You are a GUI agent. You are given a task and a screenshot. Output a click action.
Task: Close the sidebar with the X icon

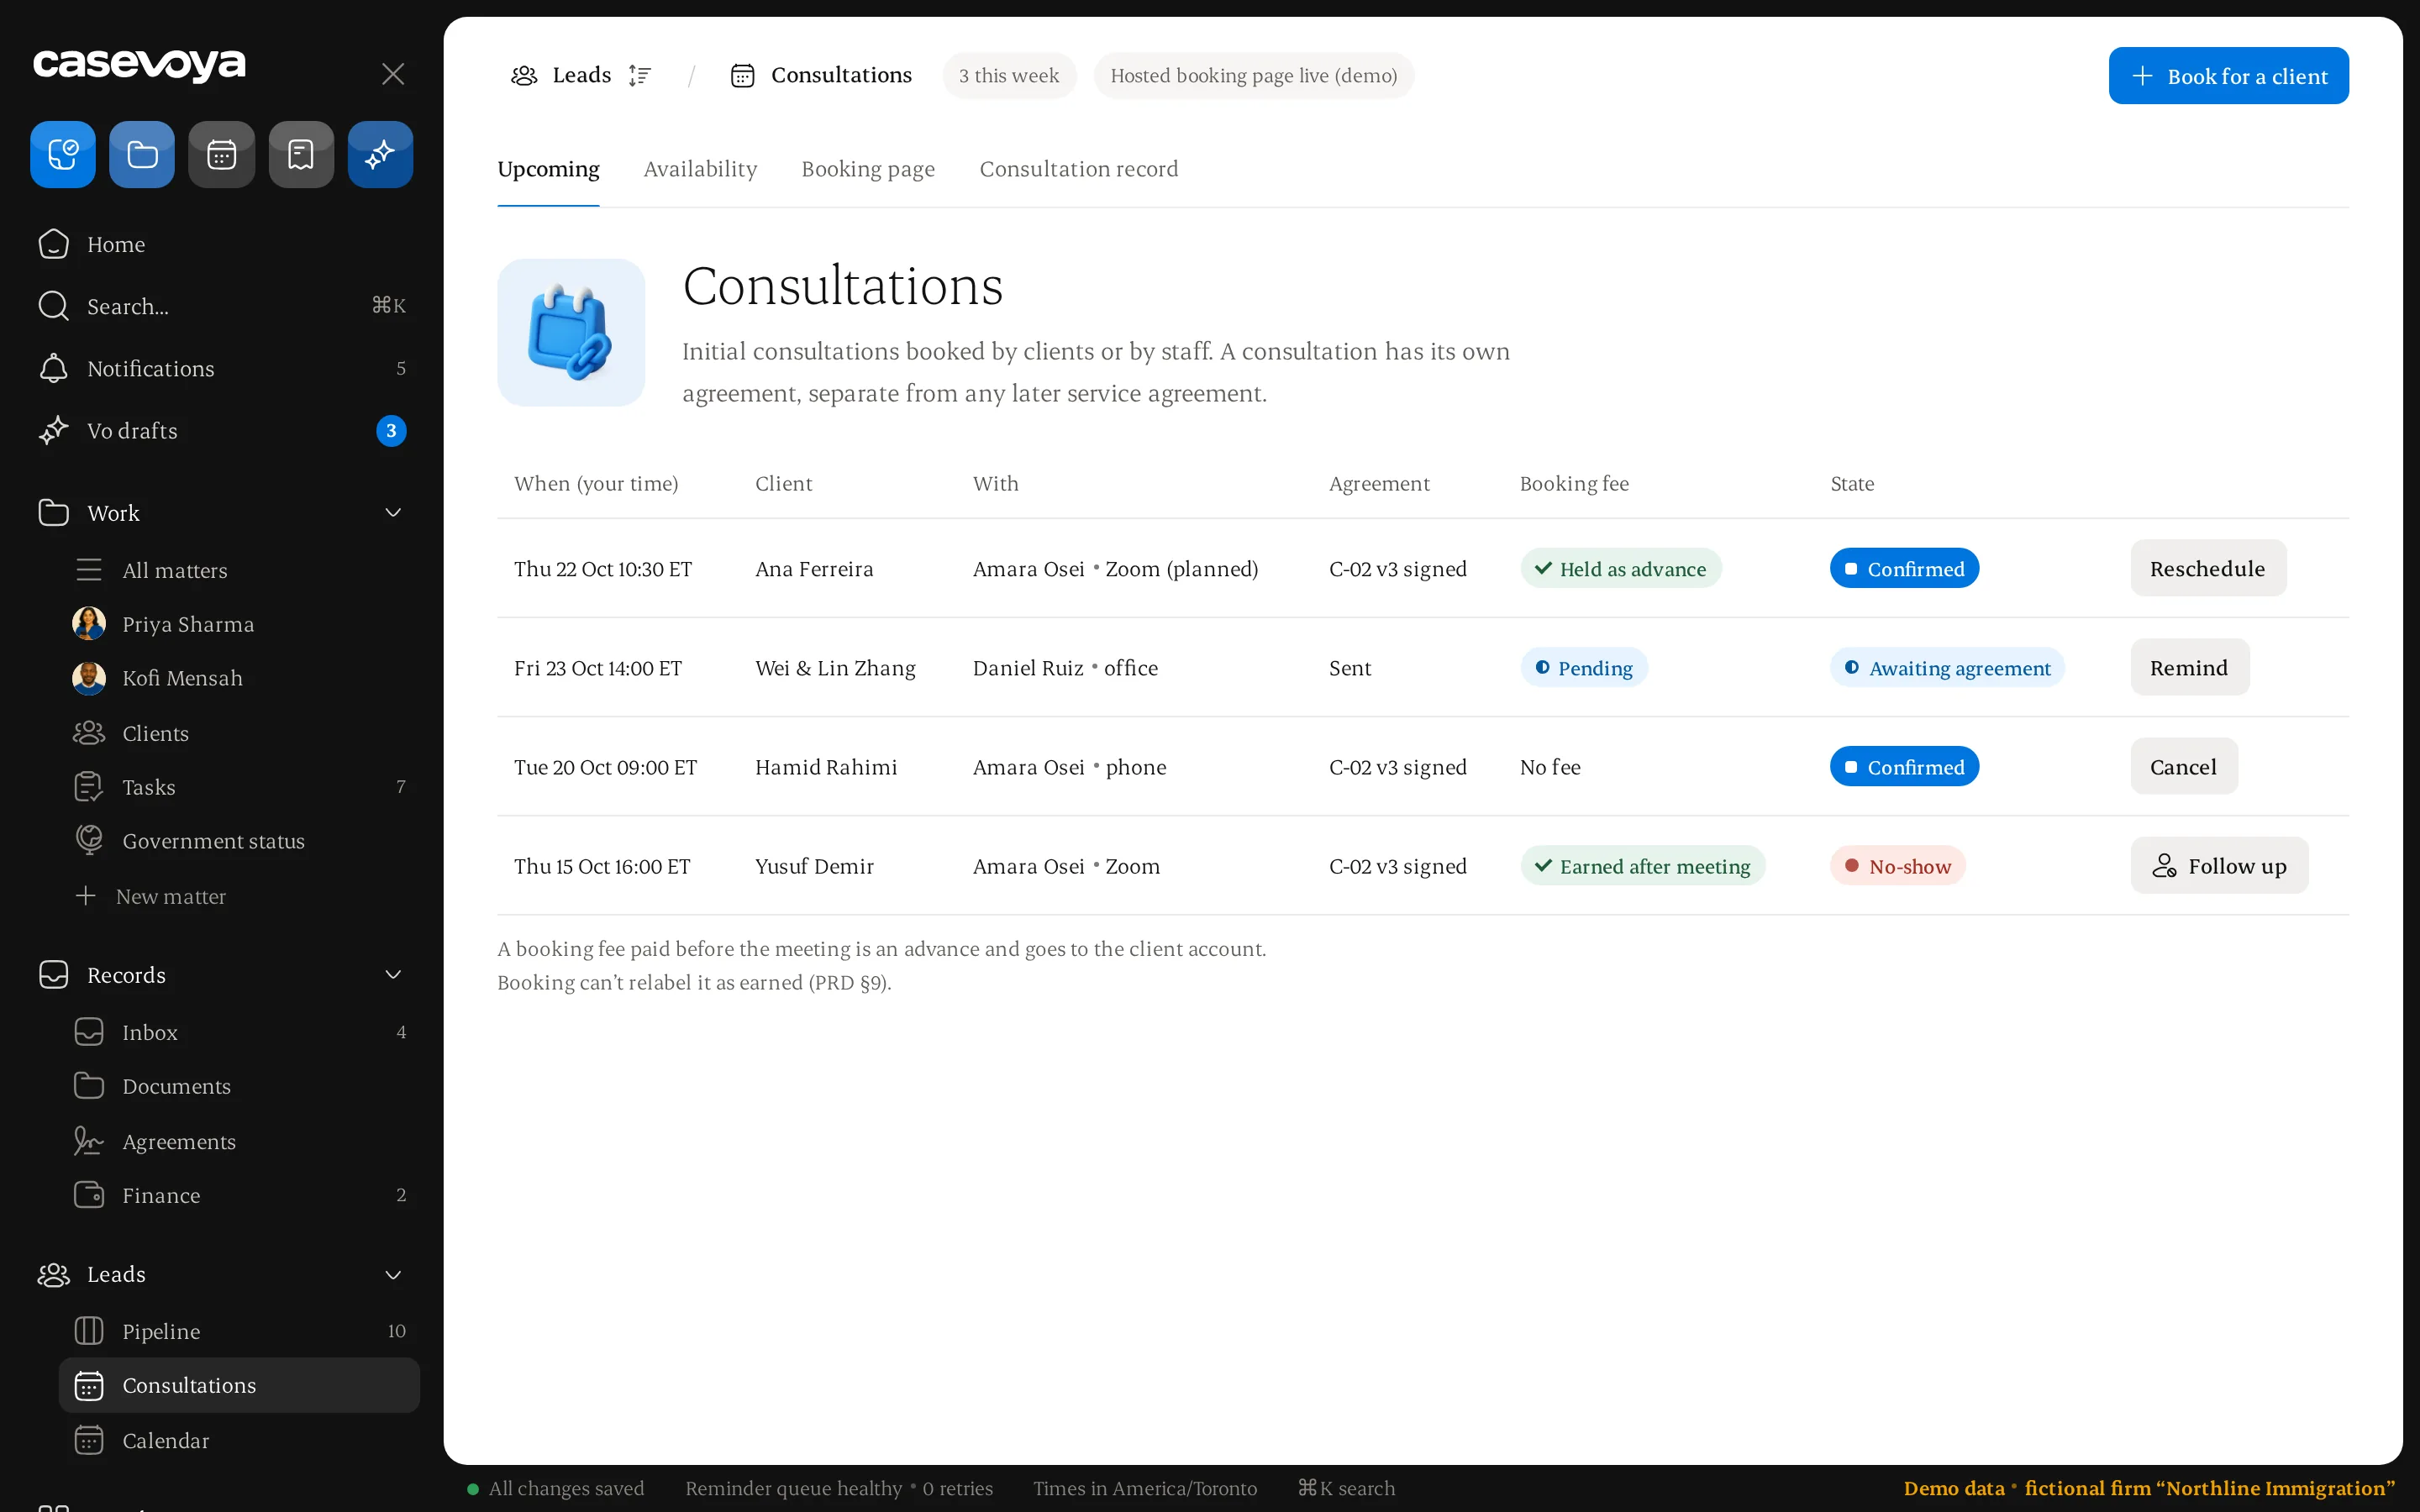click(393, 74)
